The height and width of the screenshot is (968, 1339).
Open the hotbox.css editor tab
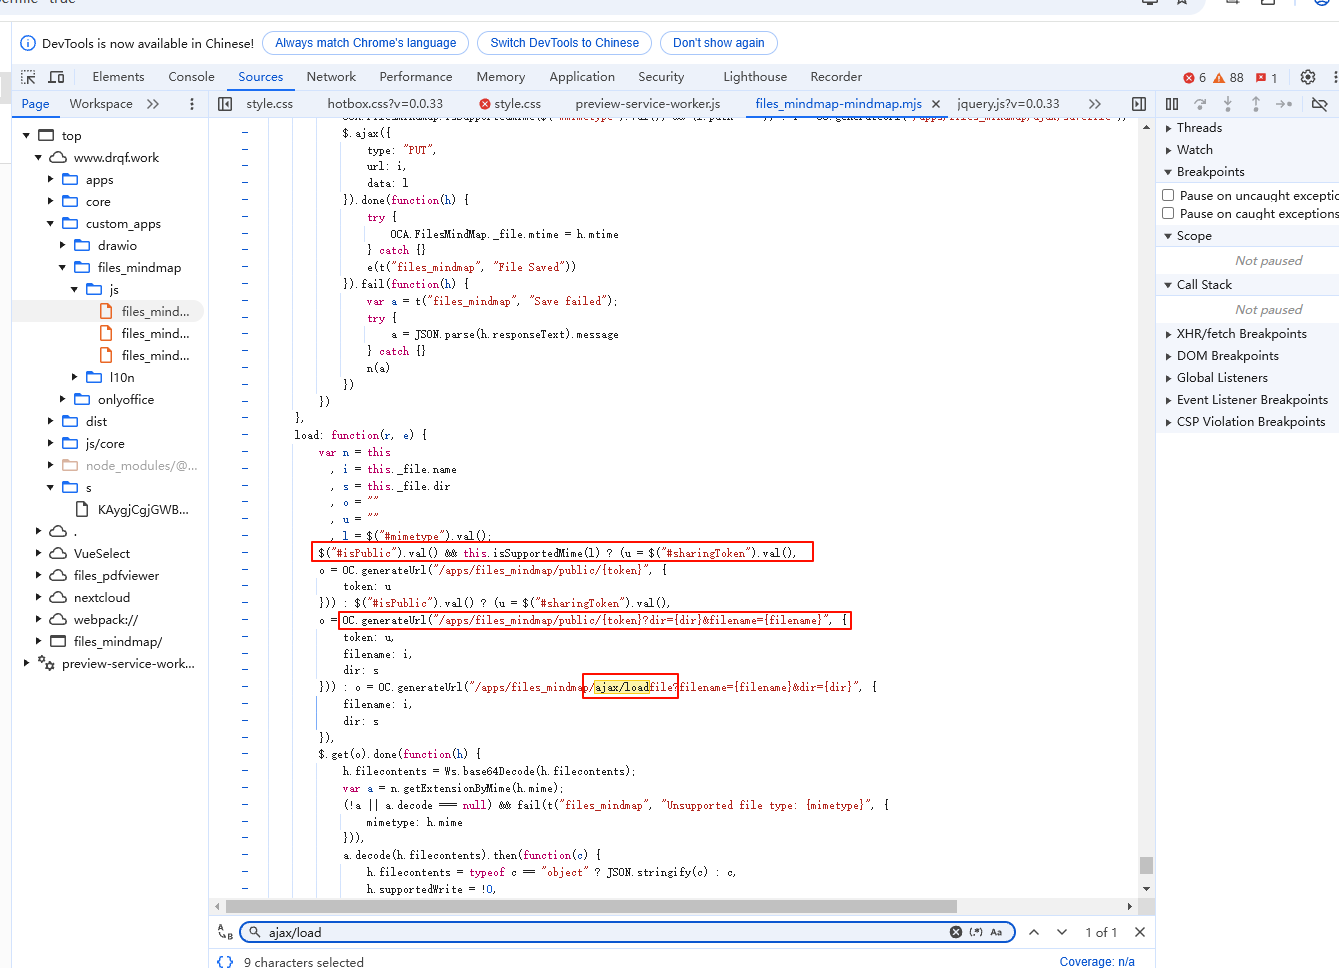pyautogui.click(x=385, y=104)
